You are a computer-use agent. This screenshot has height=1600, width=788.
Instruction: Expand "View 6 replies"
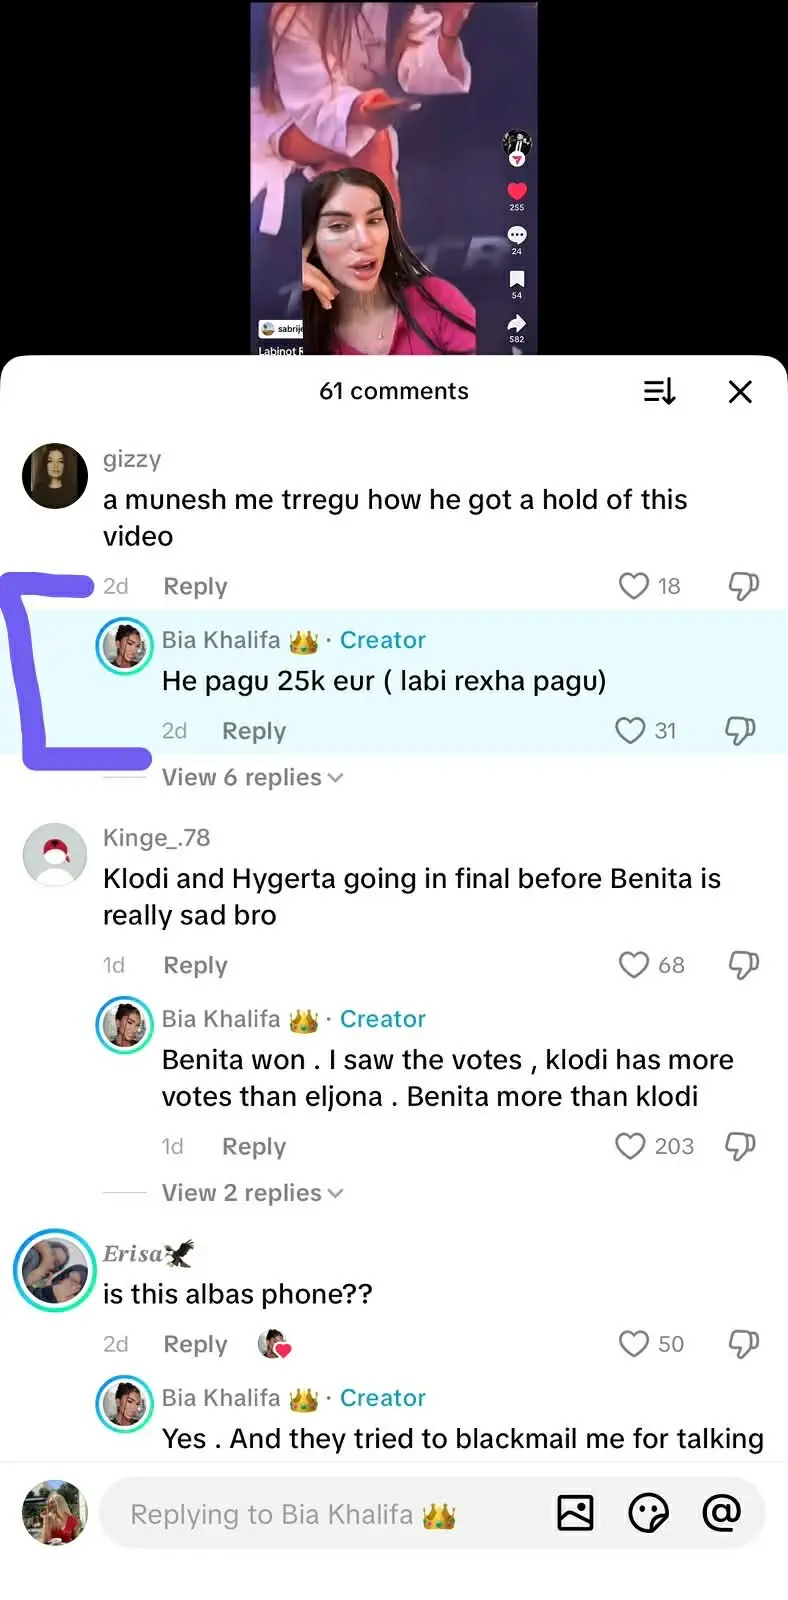(x=252, y=778)
